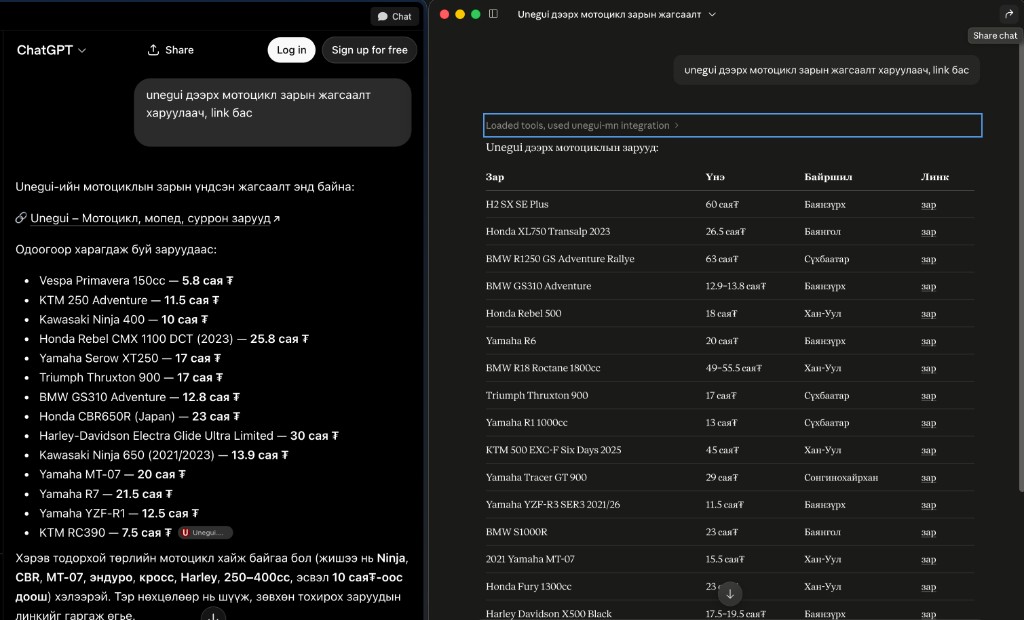Viewport: 1024px width, 620px height.
Task: Click the Үнэ column header
Action: pos(714,177)
